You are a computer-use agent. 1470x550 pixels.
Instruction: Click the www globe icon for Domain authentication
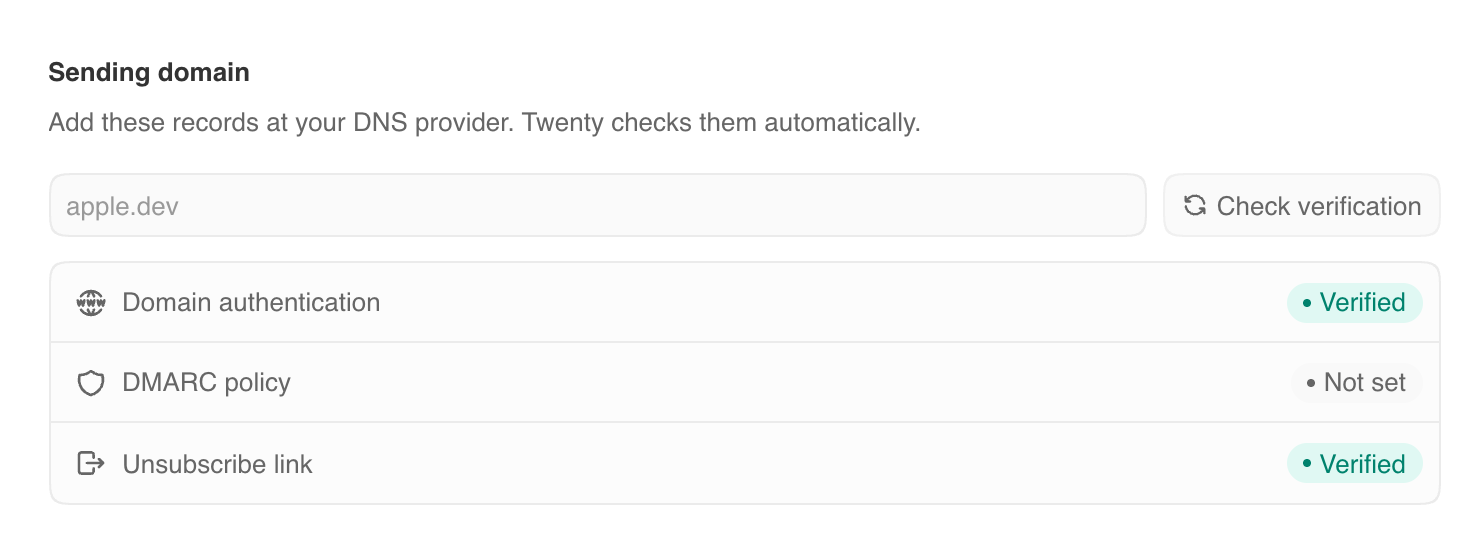91,302
